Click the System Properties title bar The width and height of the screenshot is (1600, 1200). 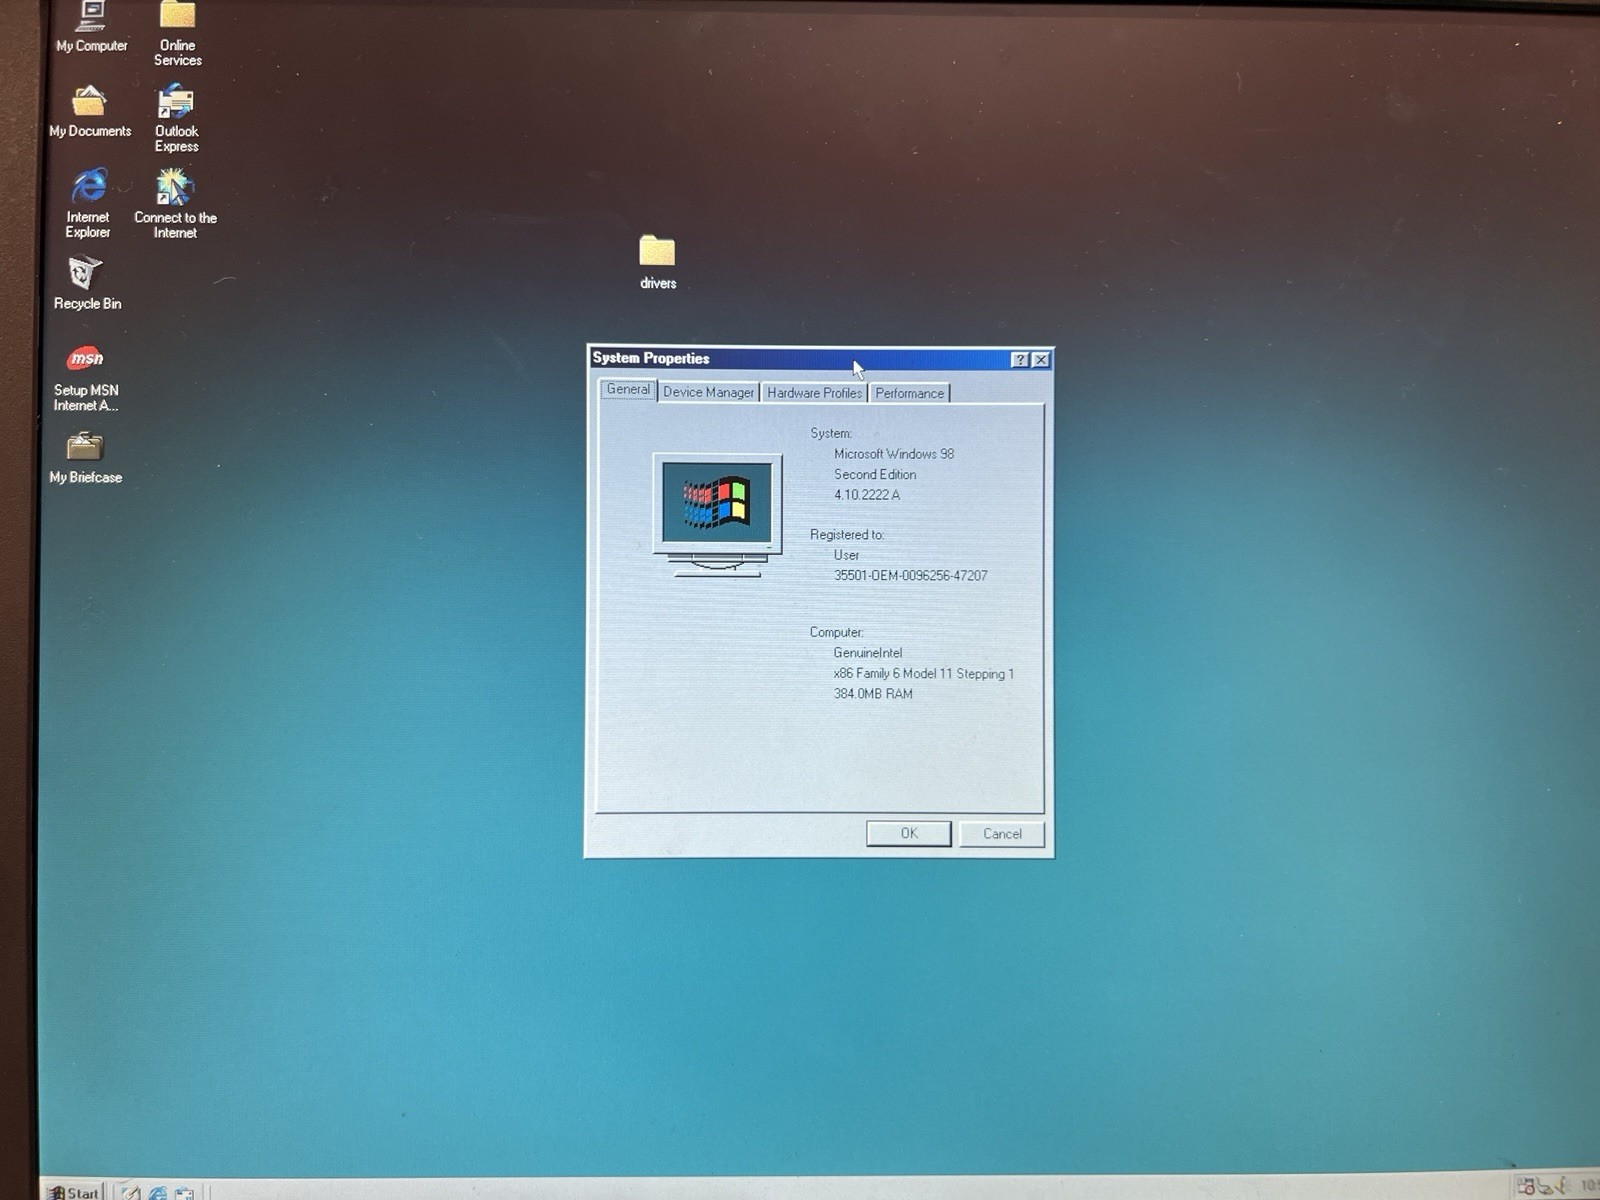[x=800, y=358]
